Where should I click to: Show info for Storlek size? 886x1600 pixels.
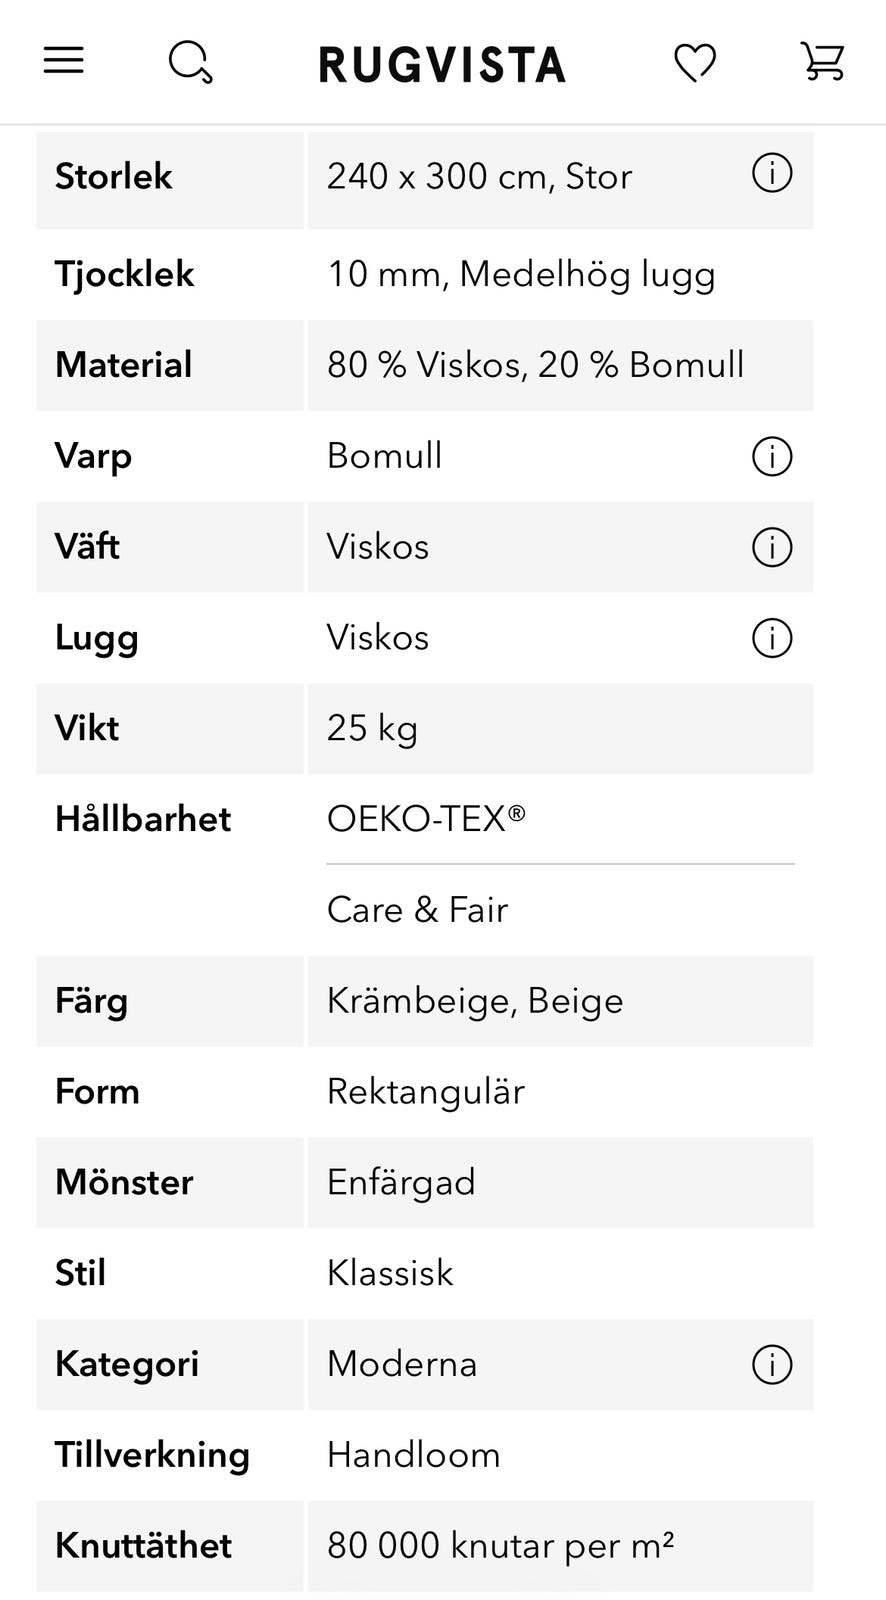point(771,174)
